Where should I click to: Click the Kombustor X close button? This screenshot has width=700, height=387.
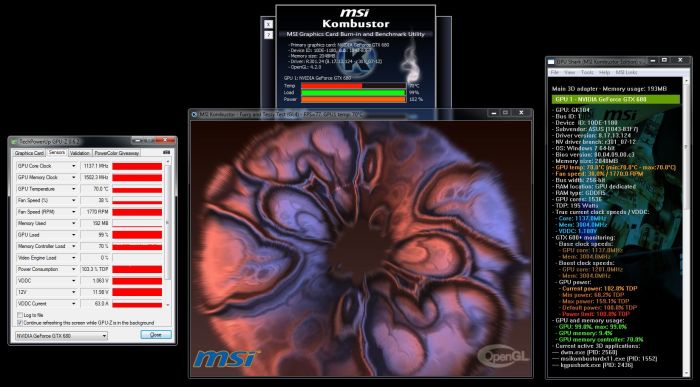268,25
